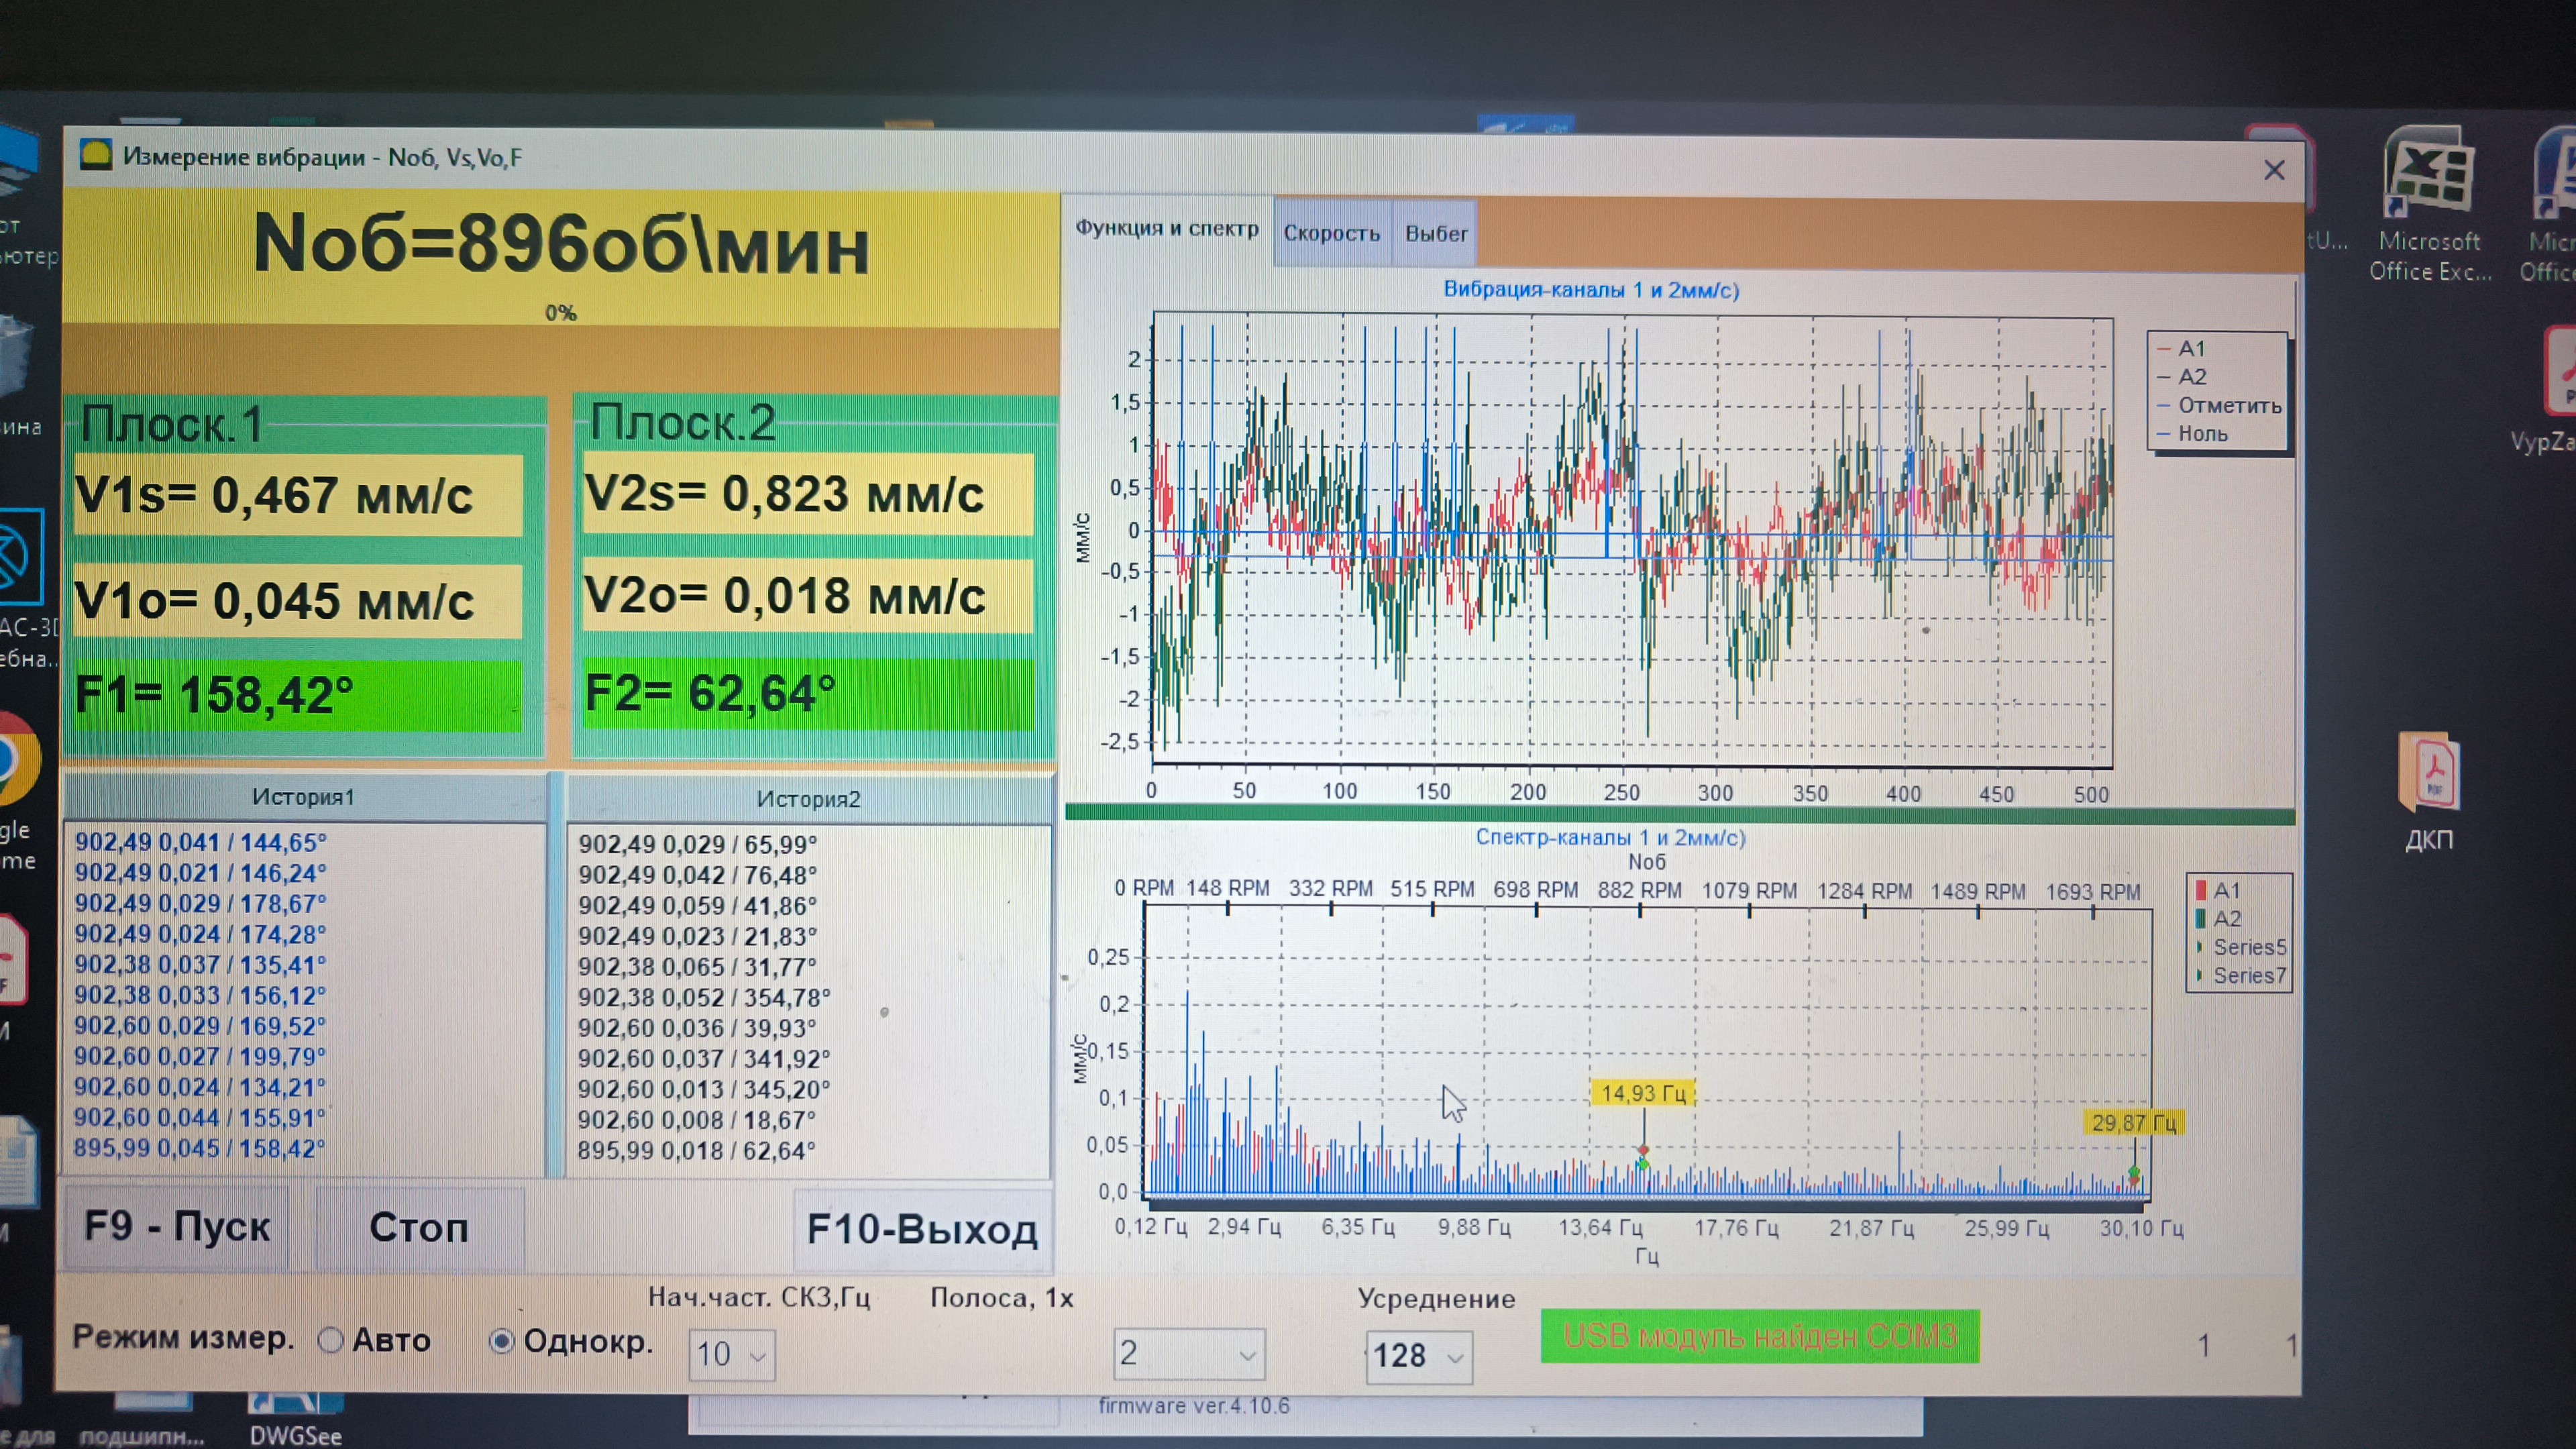Open the Нач.част. СКЗ dropdown showing 10
This screenshot has width=2576, height=1449.
point(731,1355)
